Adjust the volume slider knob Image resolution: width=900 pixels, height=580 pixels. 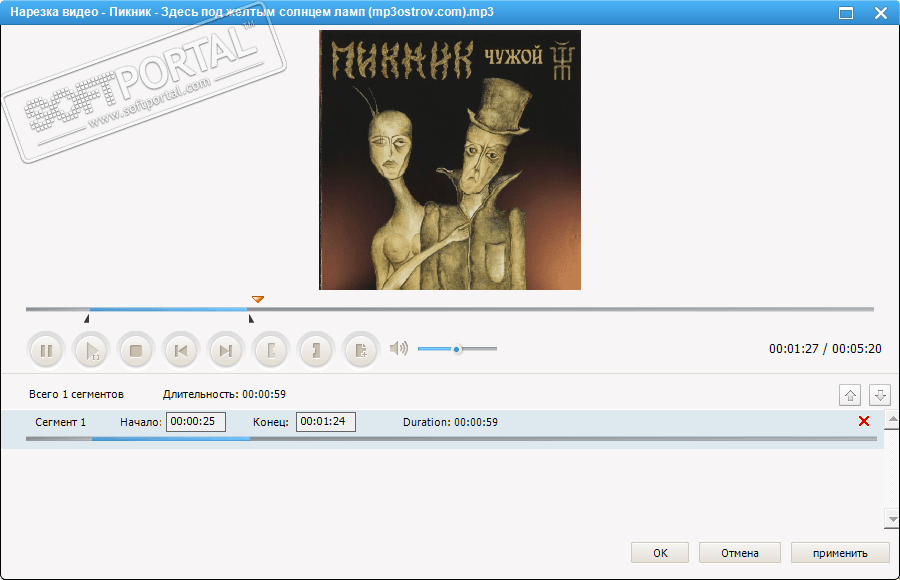click(457, 349)
